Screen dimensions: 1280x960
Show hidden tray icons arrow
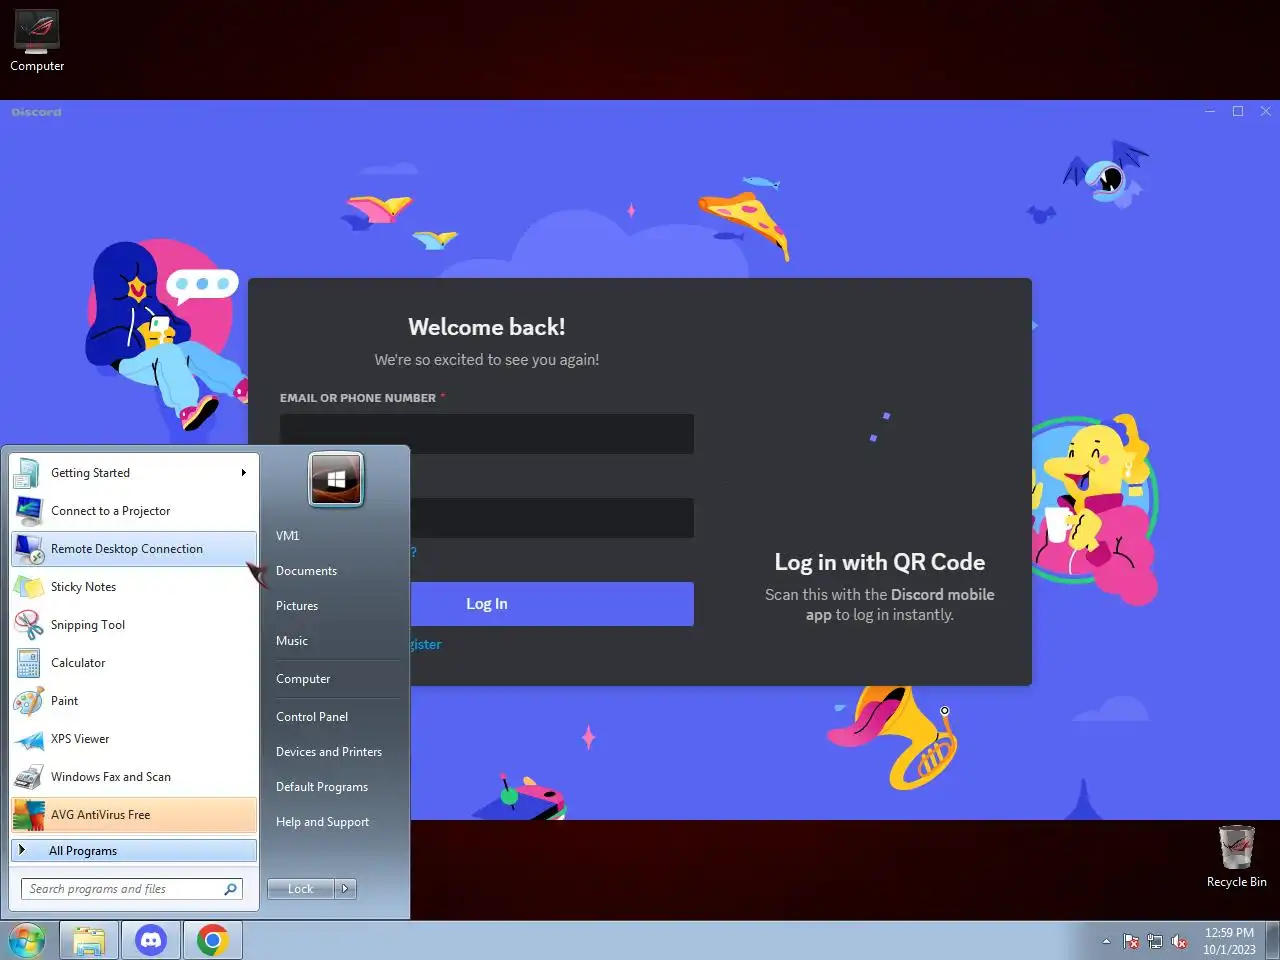click(x=1106, y=942)
